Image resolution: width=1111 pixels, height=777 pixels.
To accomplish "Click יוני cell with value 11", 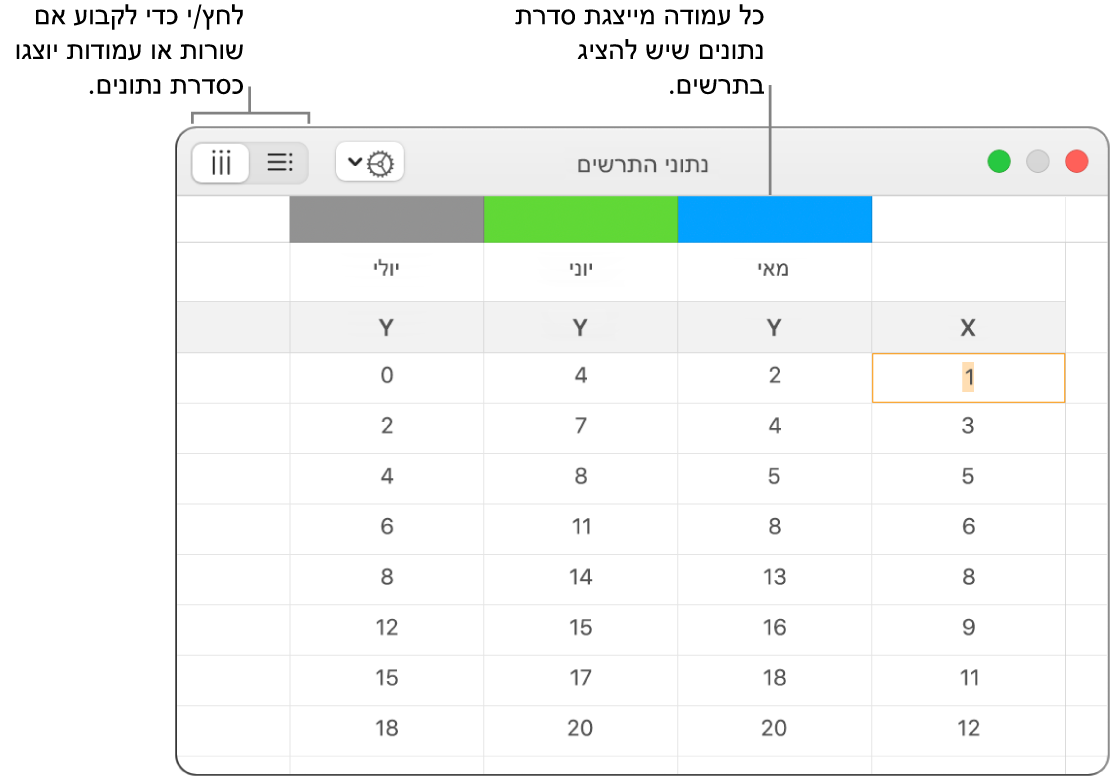I will pyautogui.click(x=580, y=526).
